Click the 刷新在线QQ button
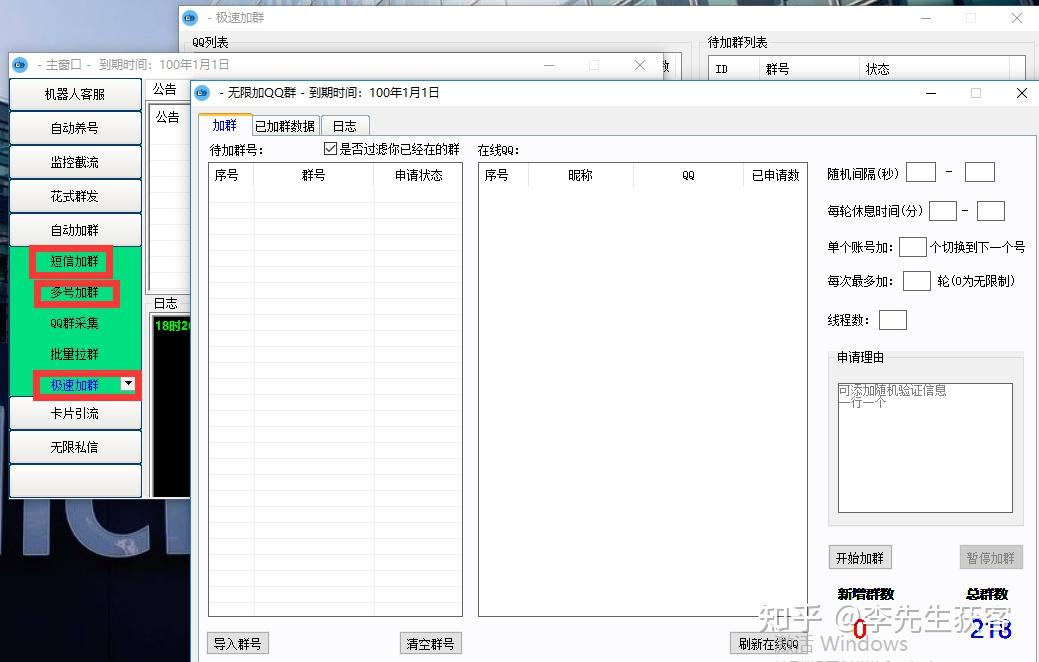Screen dimensions: 1039x662 (769, 643)
